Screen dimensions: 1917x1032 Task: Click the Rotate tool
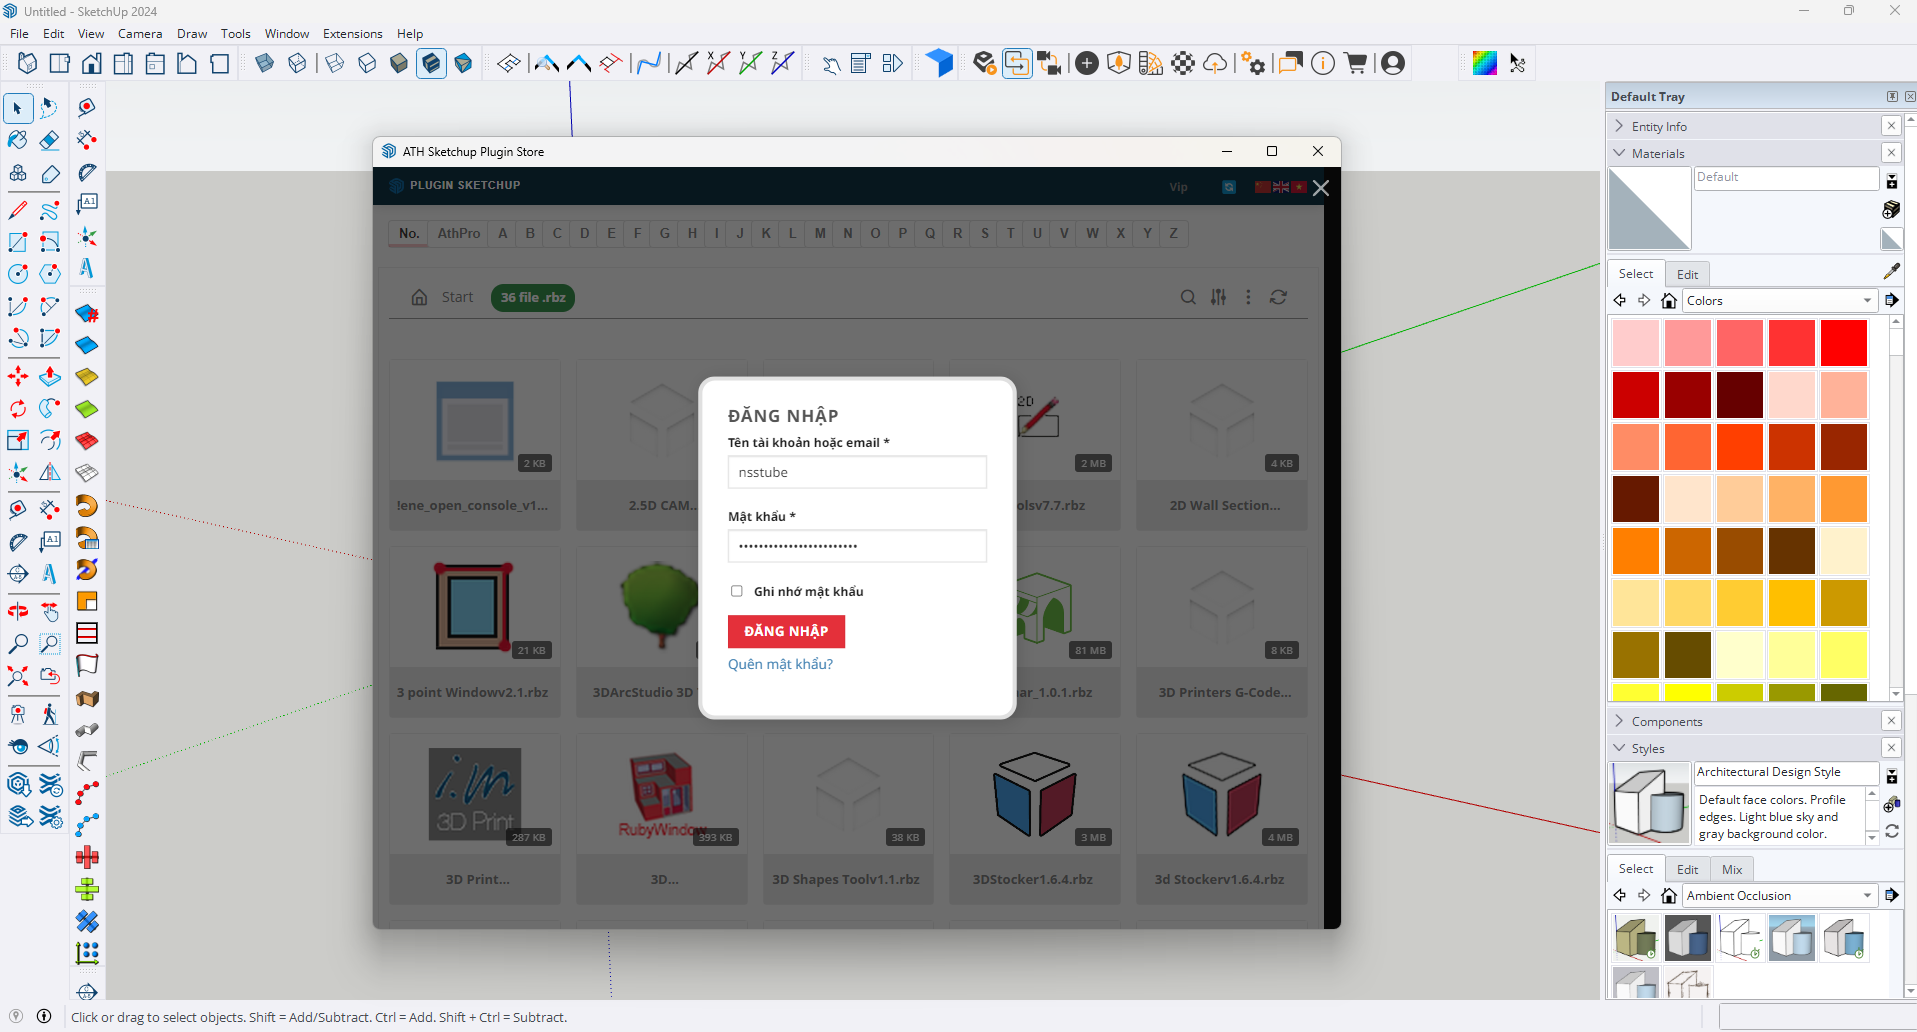coord(18,409)
